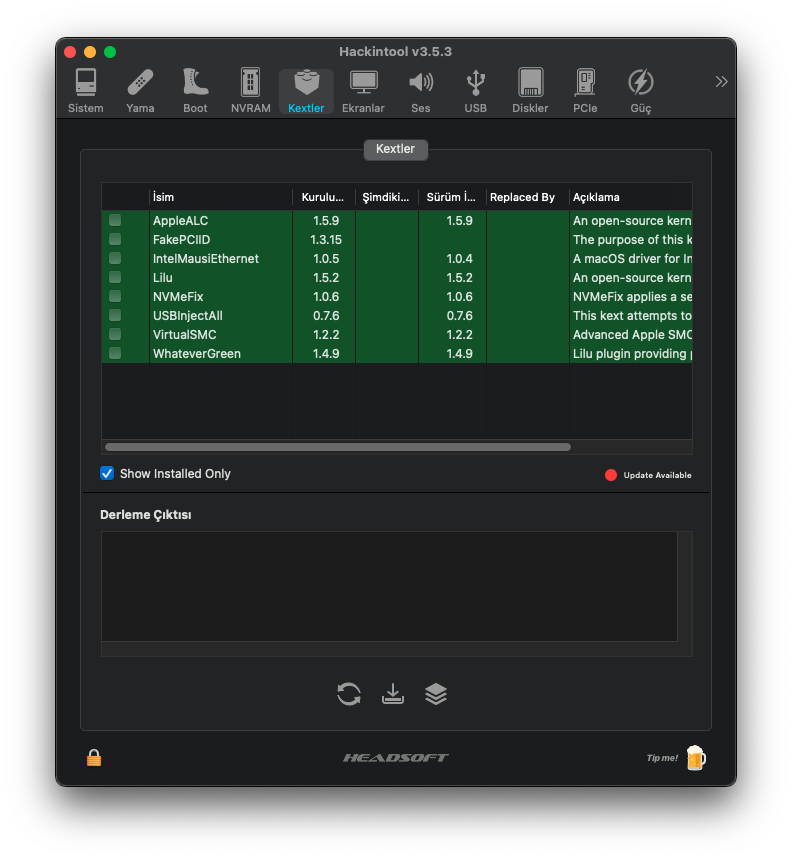Click the horizontal scrollbar under kext table

pyautogui.click(x=338, y=447)
